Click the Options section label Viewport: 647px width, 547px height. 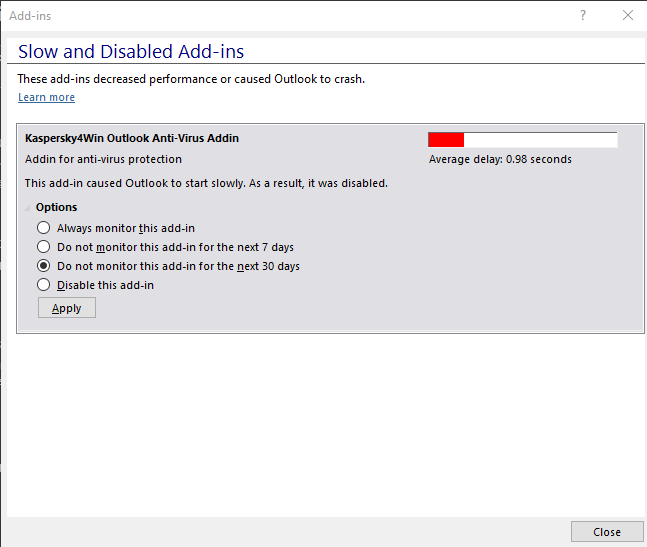pos(57,207)
